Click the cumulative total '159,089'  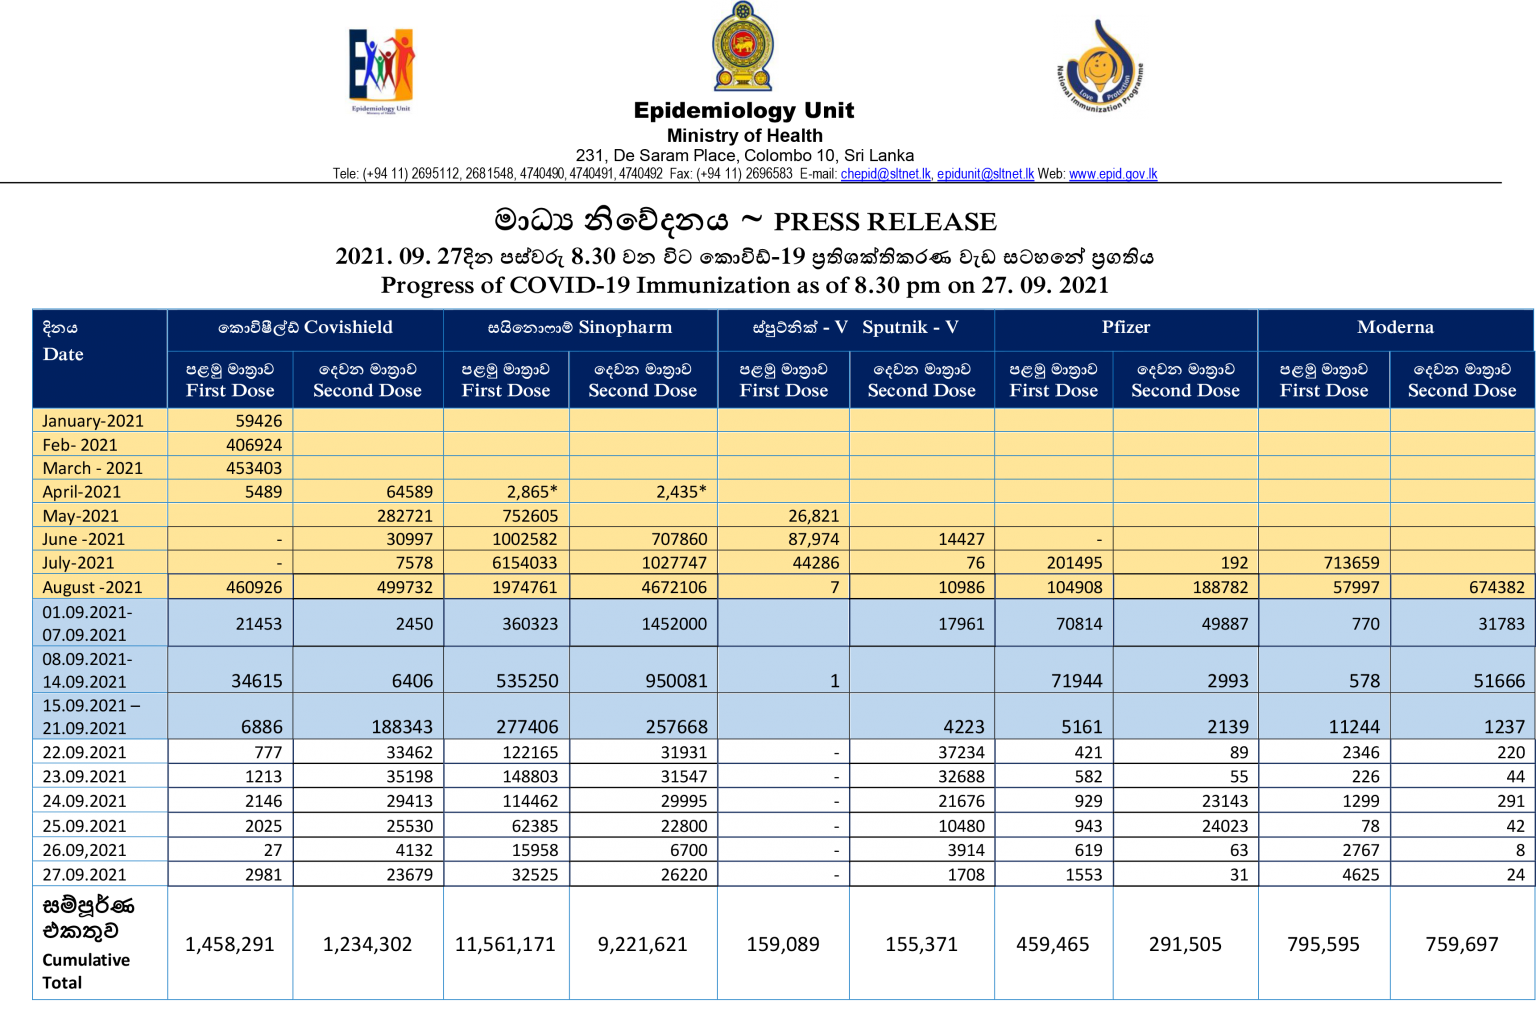783,944
